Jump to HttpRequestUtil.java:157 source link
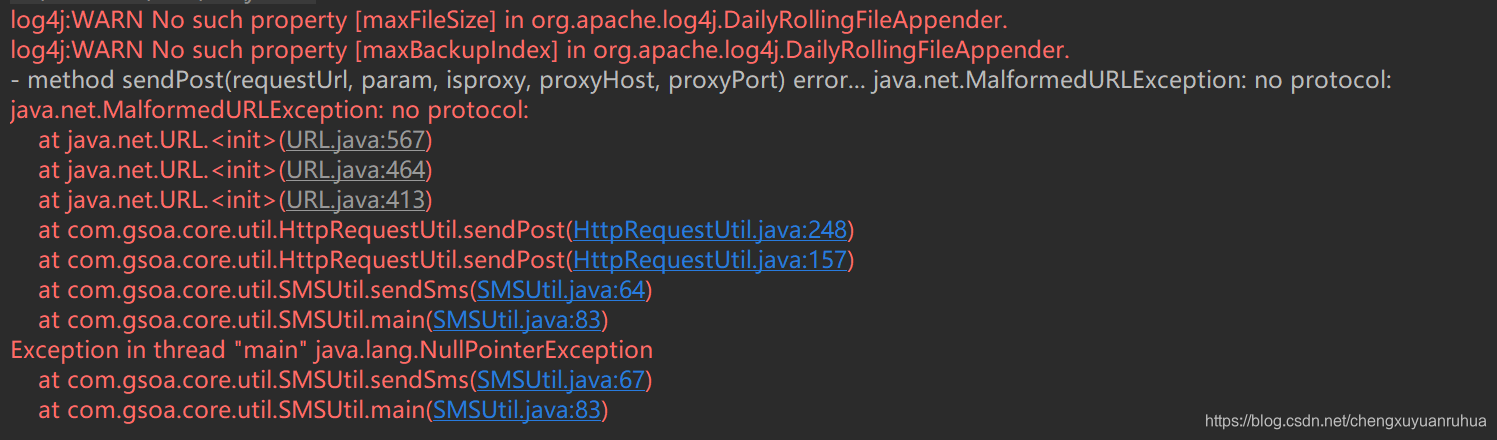The image size is (1497, 440). coord(710,260)
